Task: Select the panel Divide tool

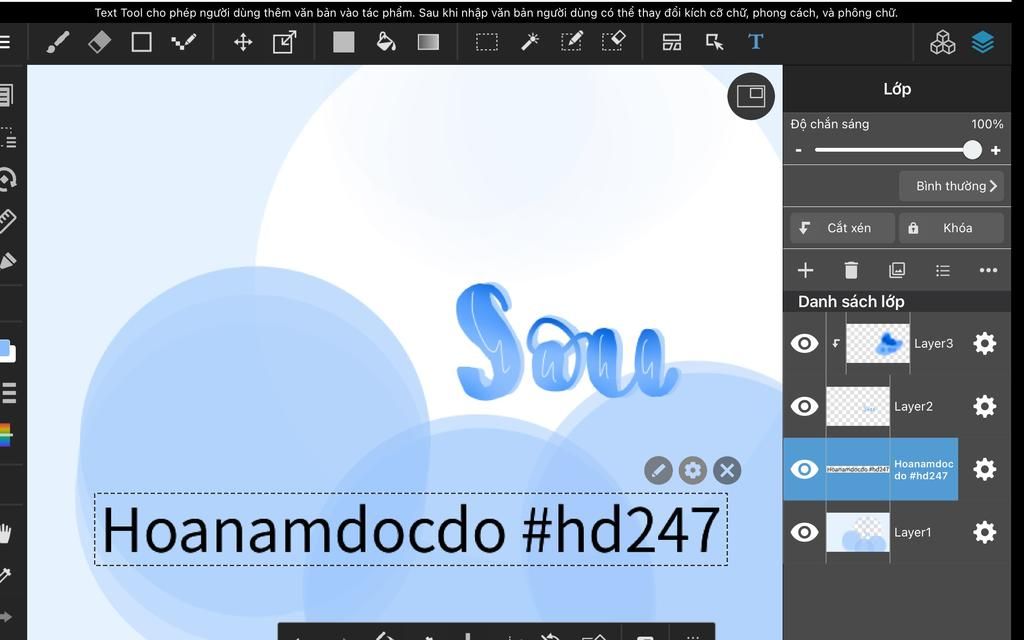Action: 672,42
